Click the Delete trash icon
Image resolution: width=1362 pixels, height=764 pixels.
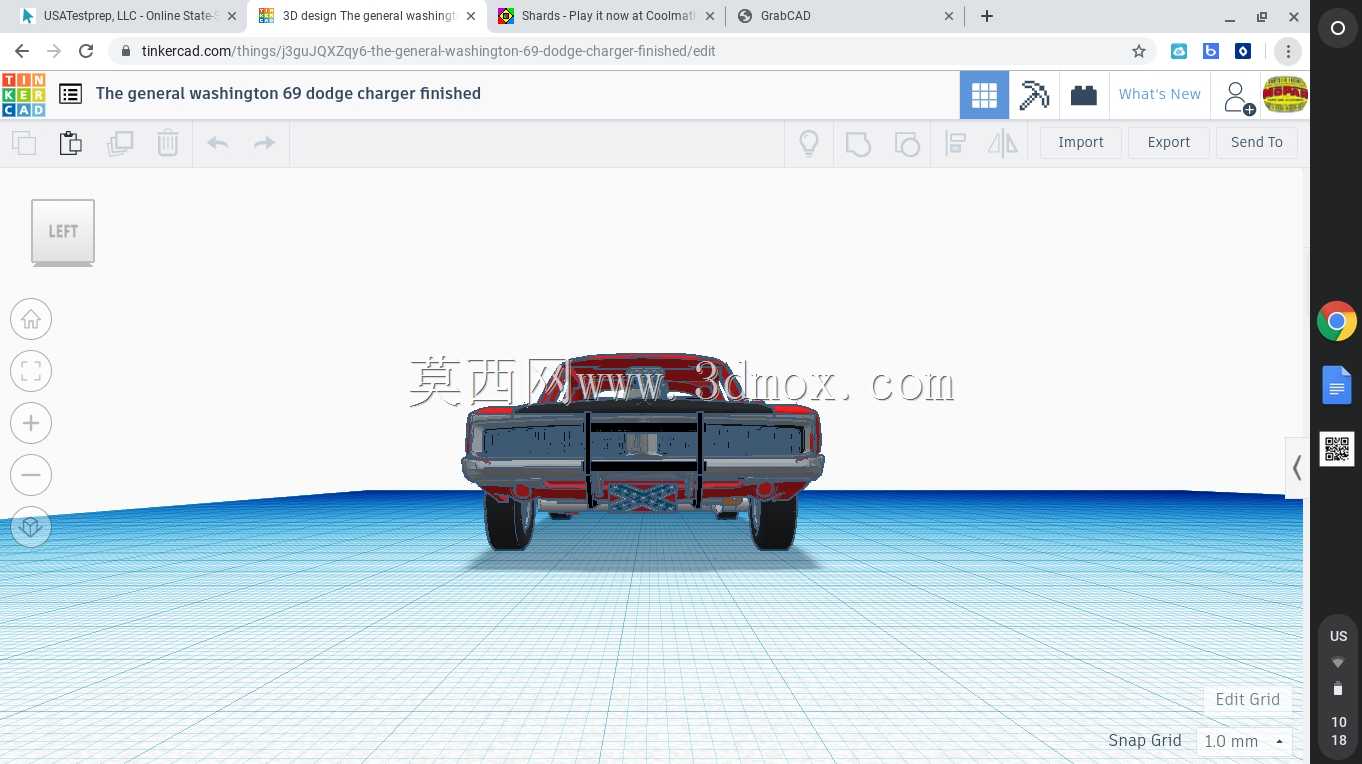[x=167, y=143]
